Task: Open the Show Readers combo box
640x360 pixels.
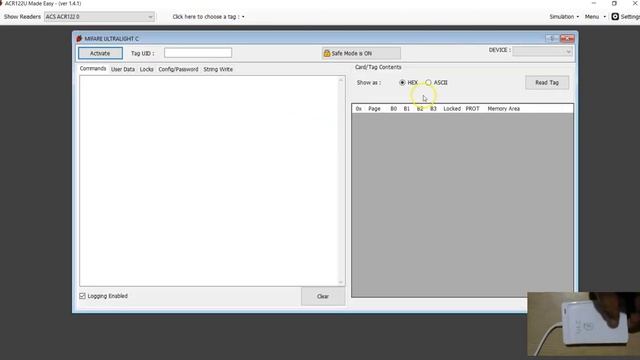Action: [x=99, y=17]
